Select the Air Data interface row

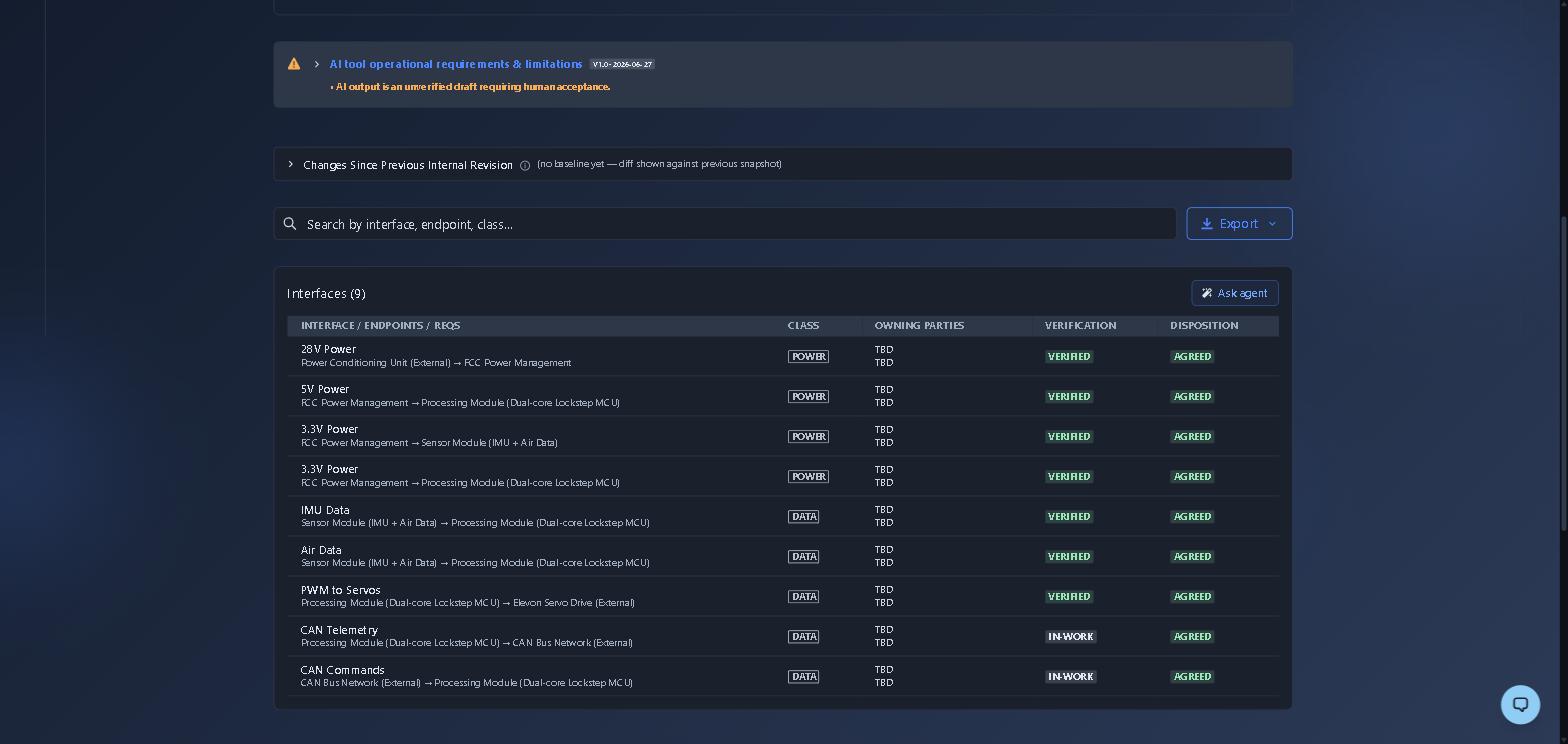[x=783, y=556]
